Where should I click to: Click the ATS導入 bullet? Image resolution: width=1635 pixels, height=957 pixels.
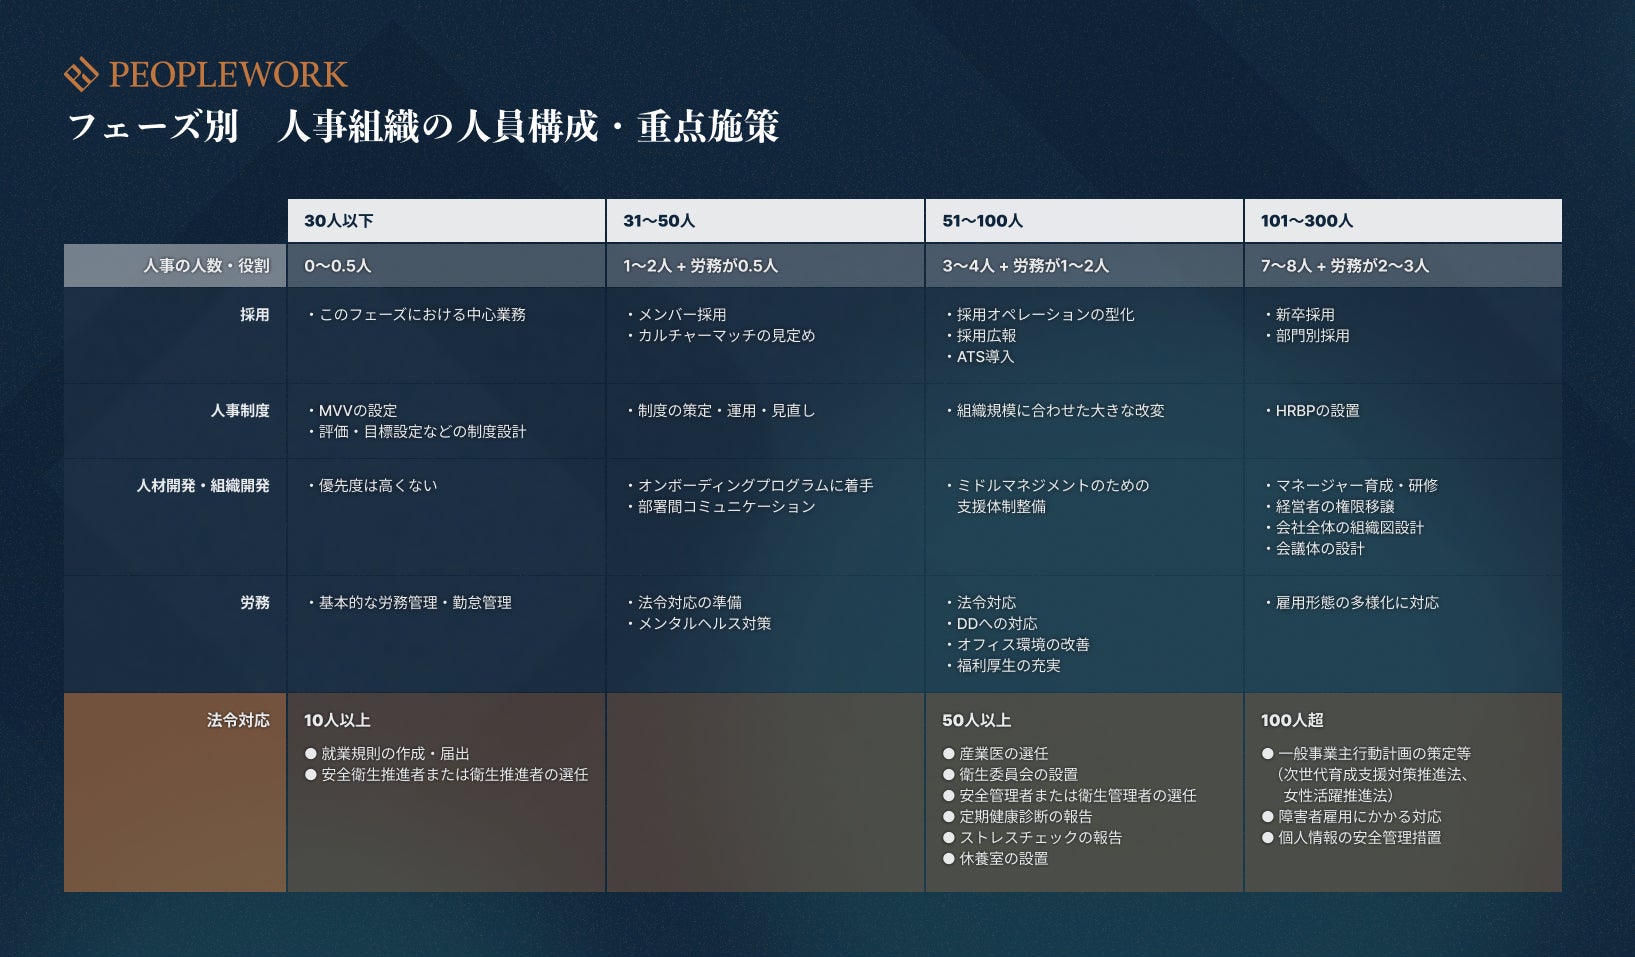point(978,357)
